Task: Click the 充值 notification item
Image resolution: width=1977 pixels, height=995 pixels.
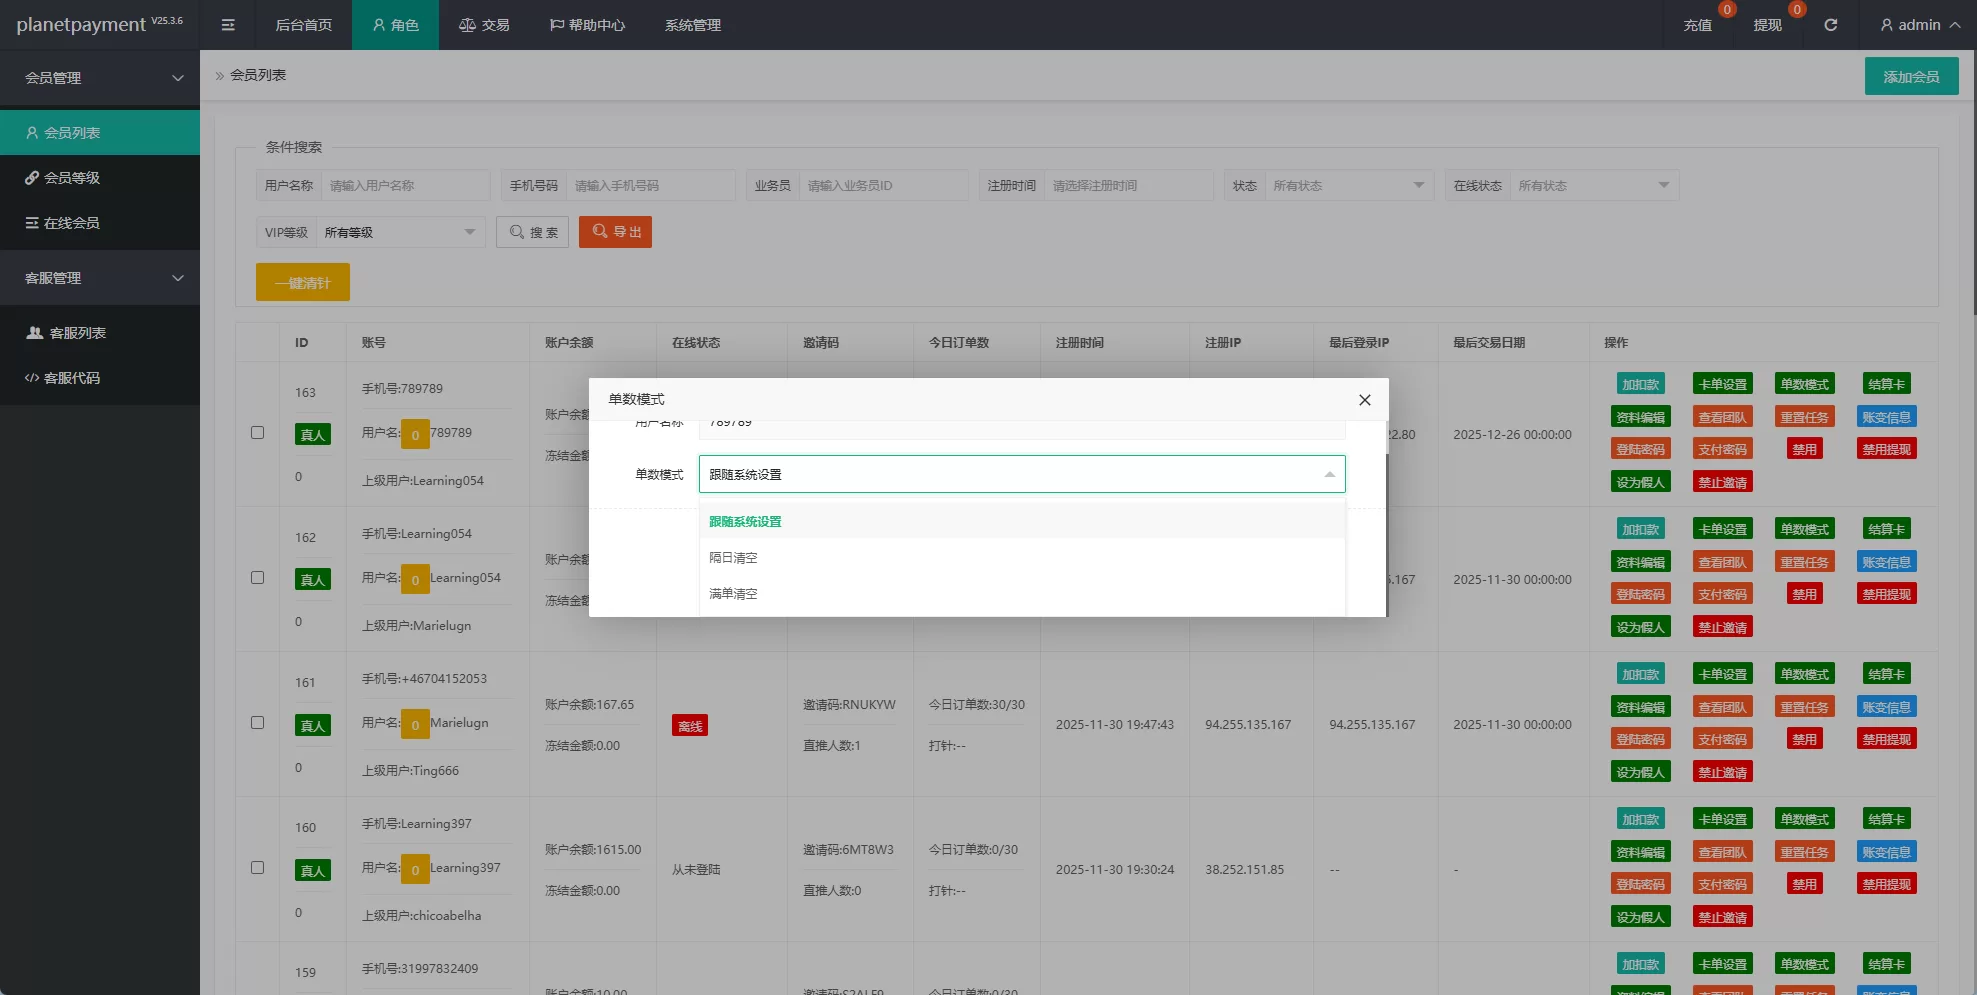Action: tap(1697, 25)
